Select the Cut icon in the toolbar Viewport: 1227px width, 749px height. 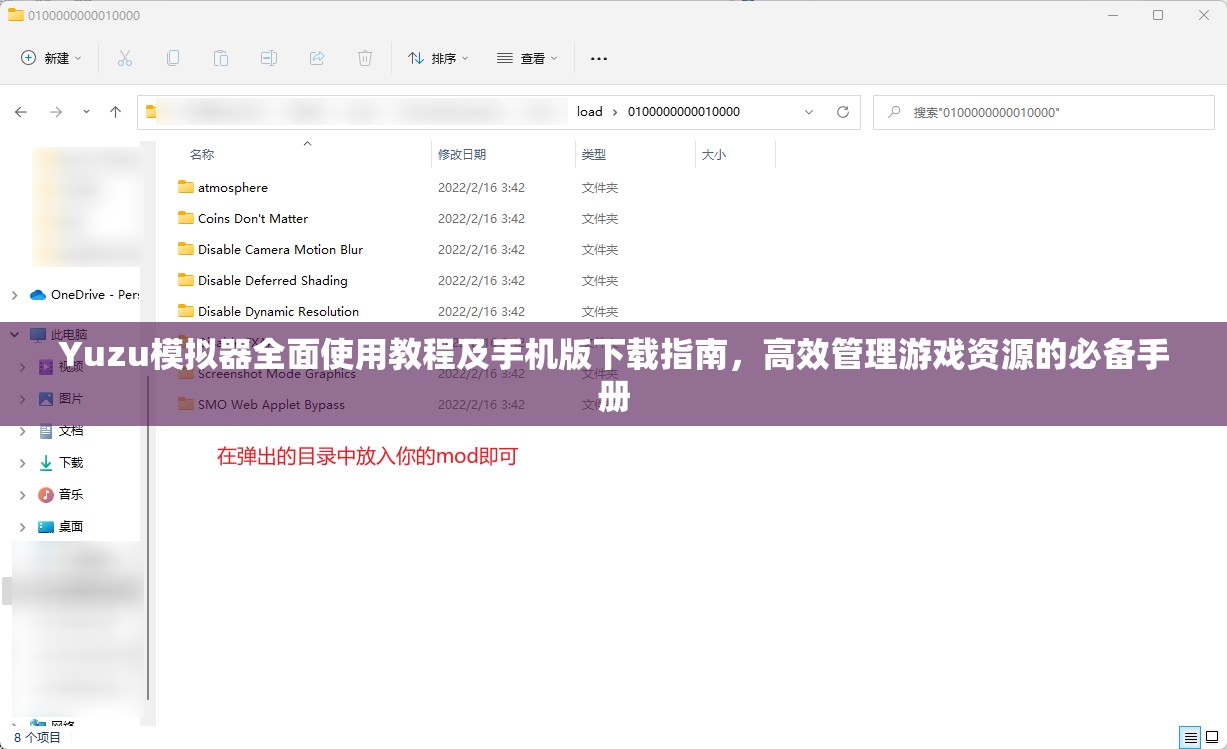125,58
